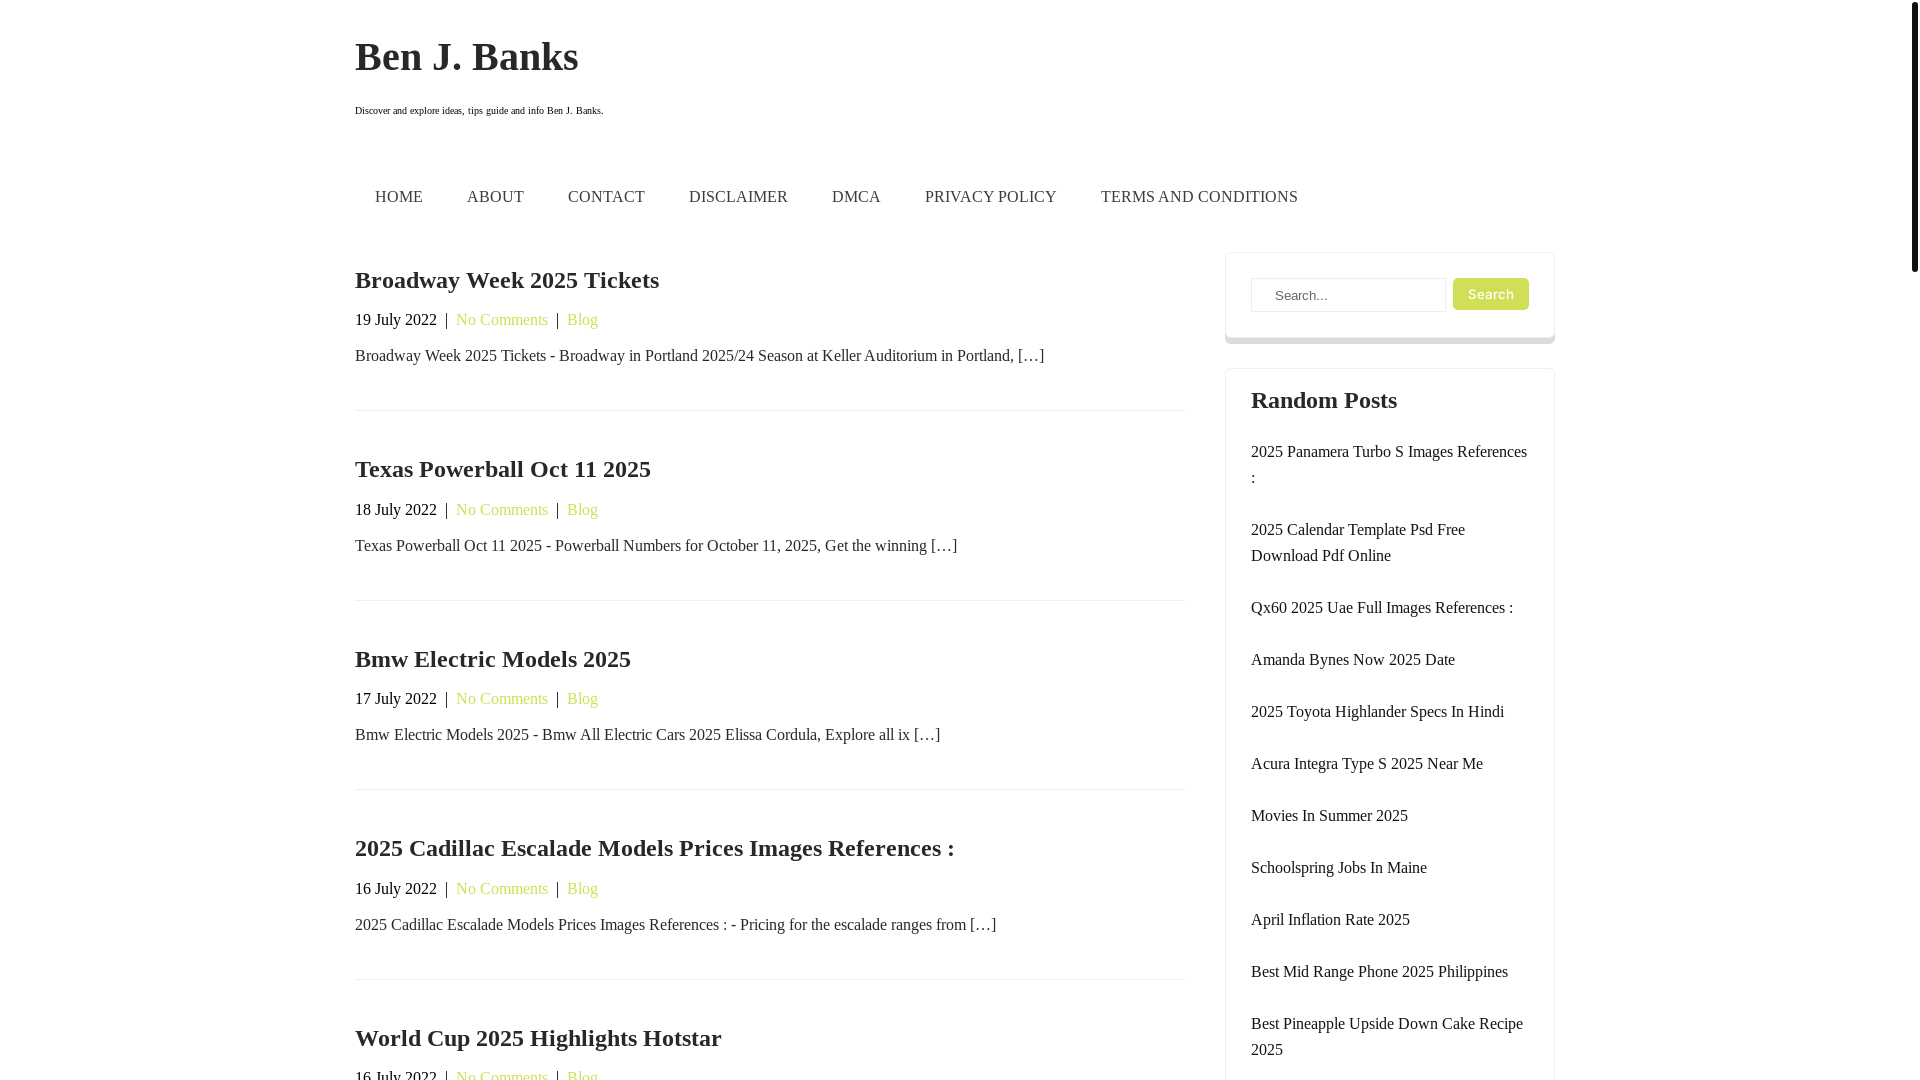
Task: Click the date 19 July 2022
Action: (396, 320)
